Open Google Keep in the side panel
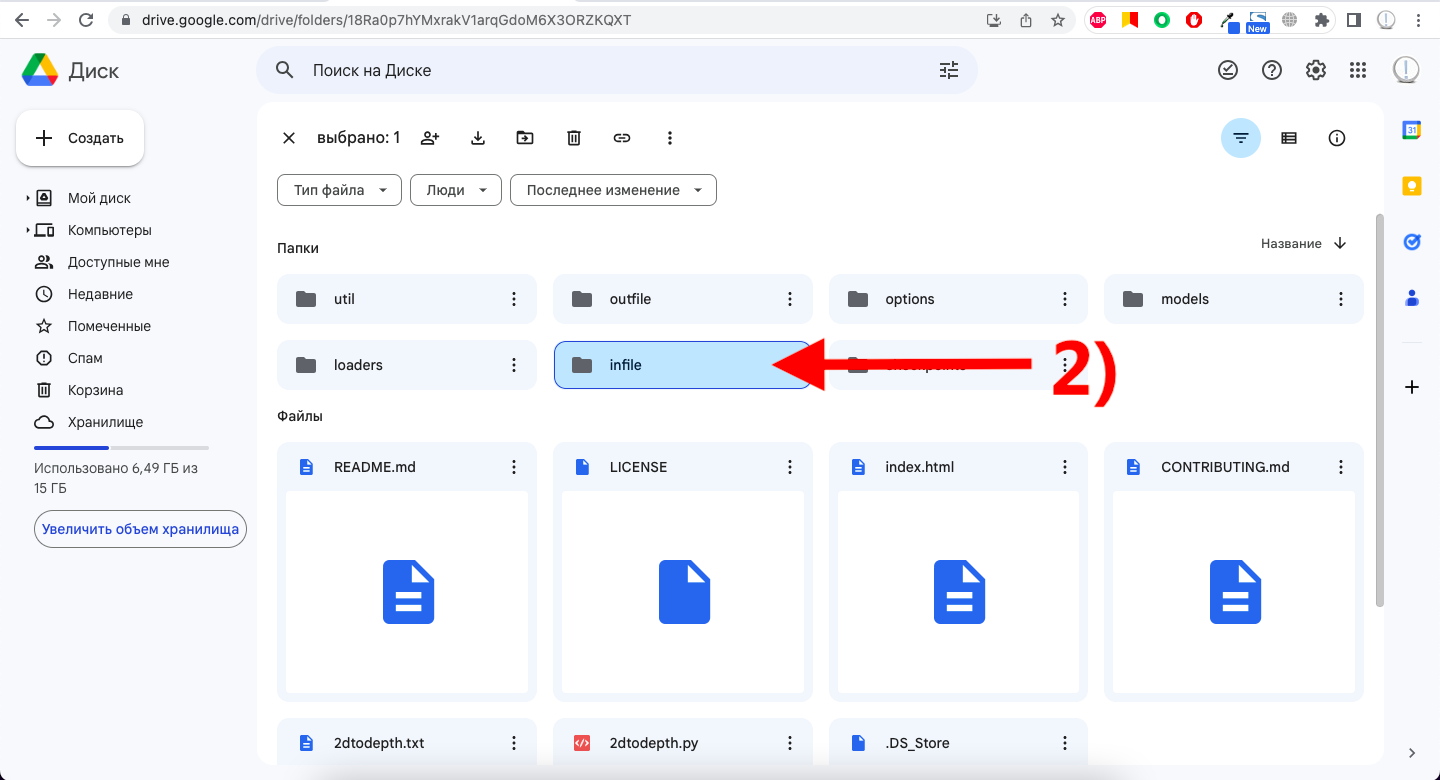This screenshot has width=1440, height=780. click(x=1412, y=186)
